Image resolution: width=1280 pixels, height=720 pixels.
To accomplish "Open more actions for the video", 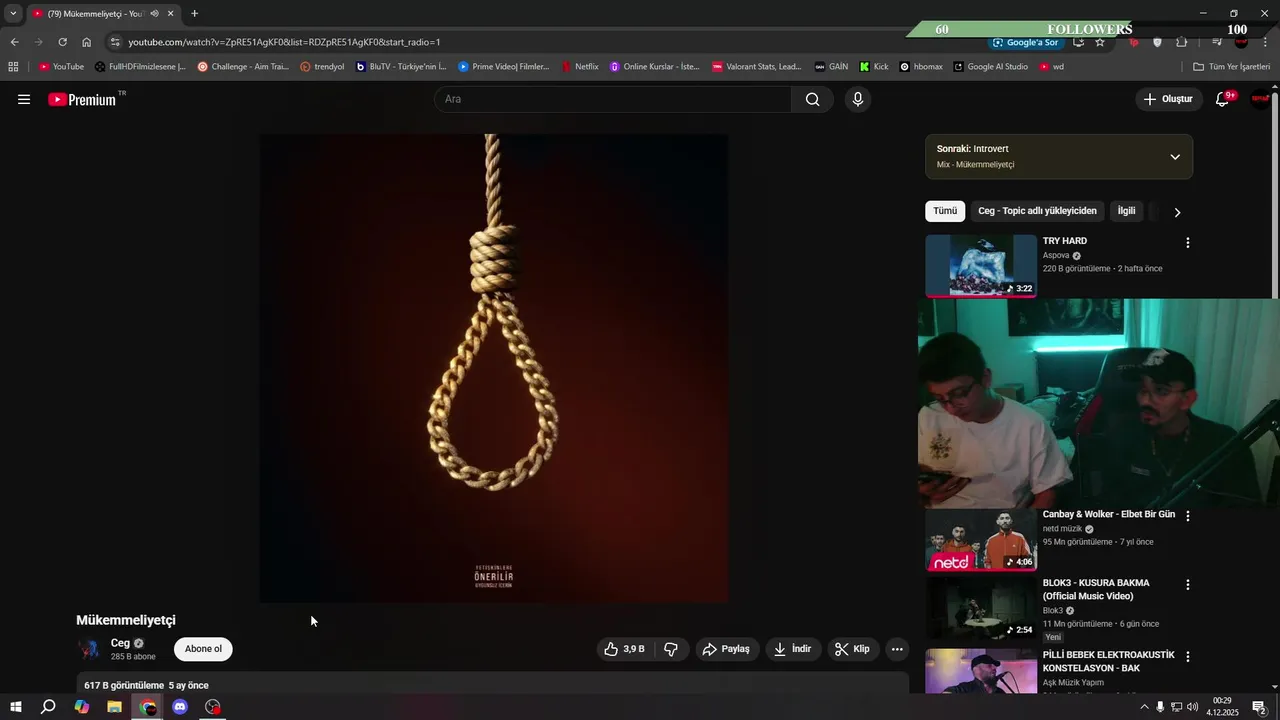I will (897, 649).
